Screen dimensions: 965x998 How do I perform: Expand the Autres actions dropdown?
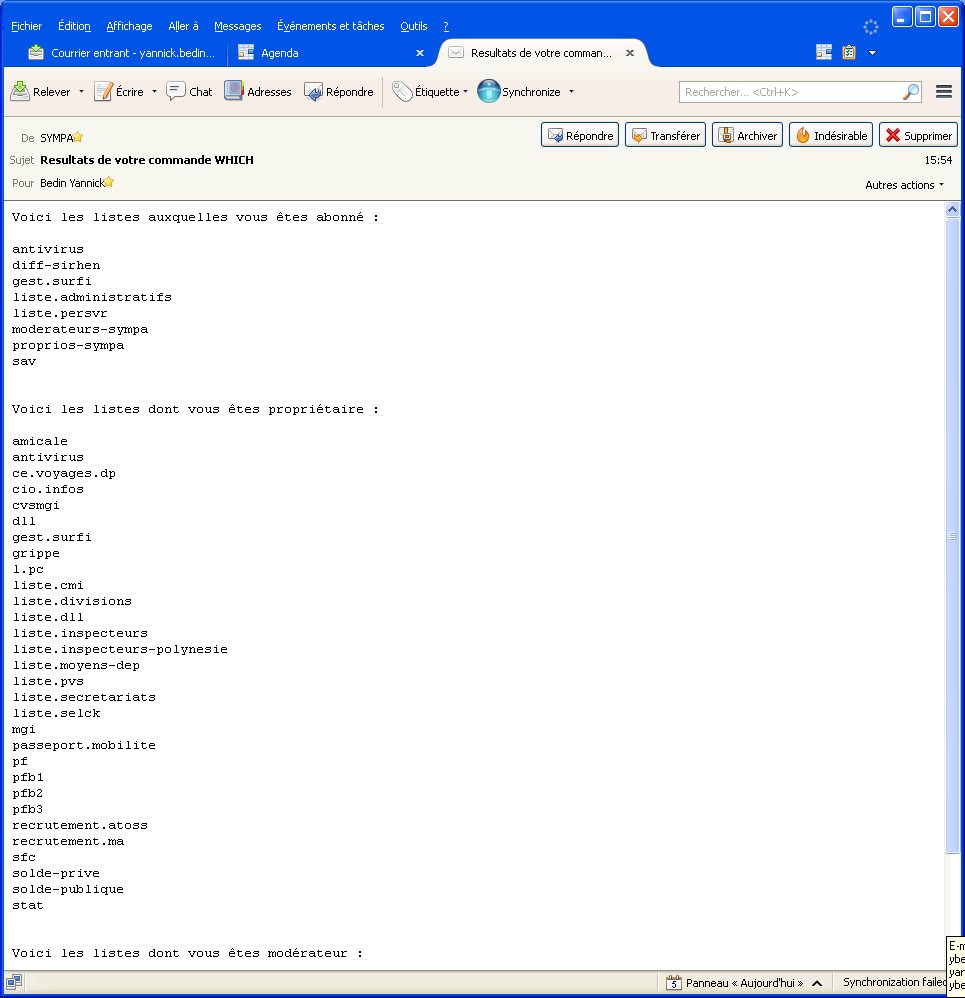click(x=905, y=185)
